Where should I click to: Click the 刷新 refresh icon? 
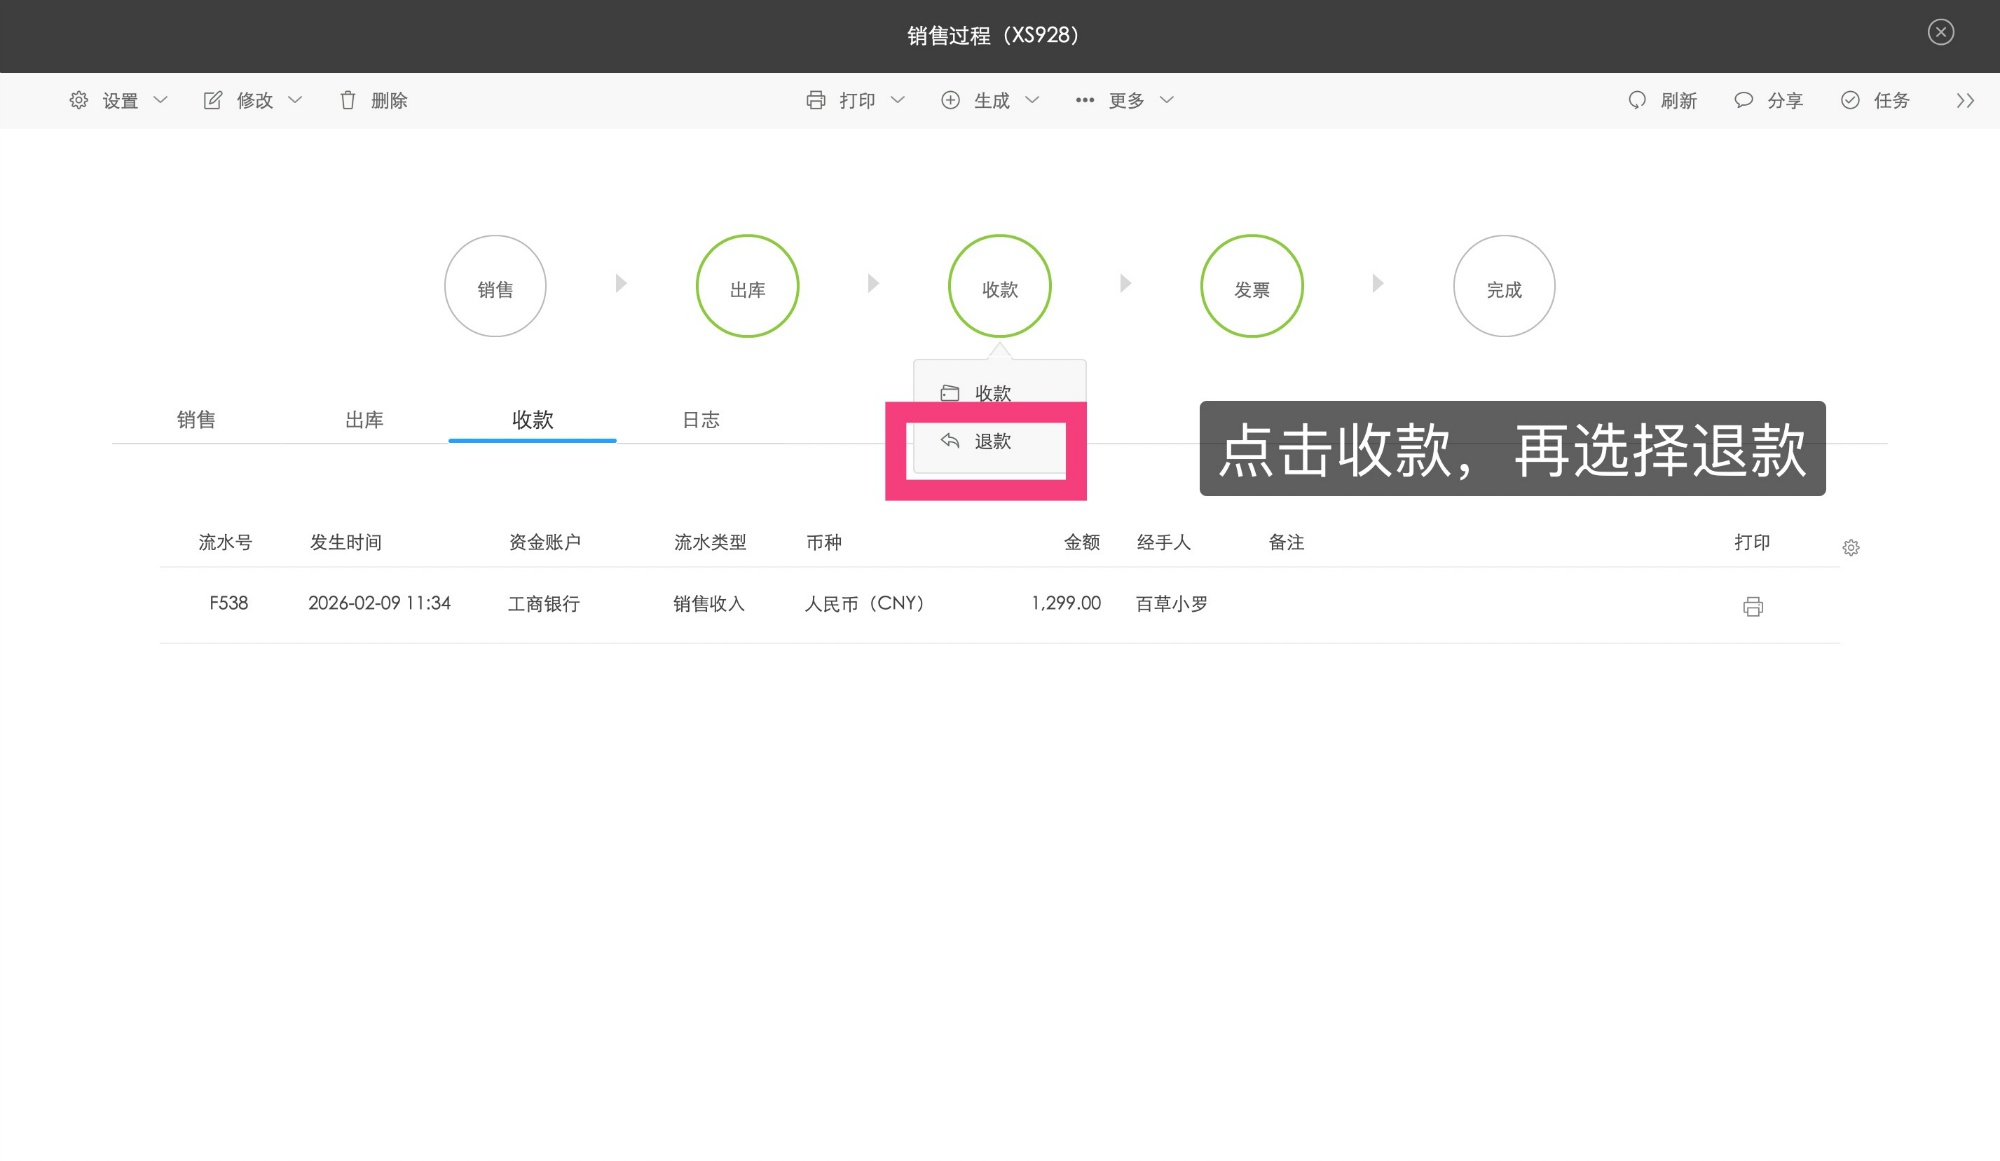pyautogui.click(x=1637, y=100)
